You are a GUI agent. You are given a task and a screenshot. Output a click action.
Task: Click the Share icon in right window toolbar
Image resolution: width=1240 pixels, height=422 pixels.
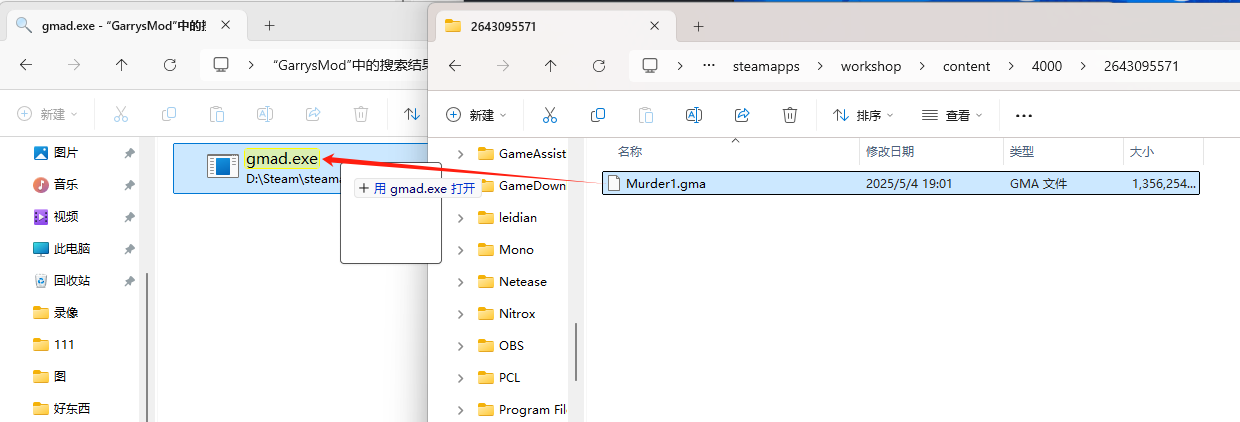(742, 115)
